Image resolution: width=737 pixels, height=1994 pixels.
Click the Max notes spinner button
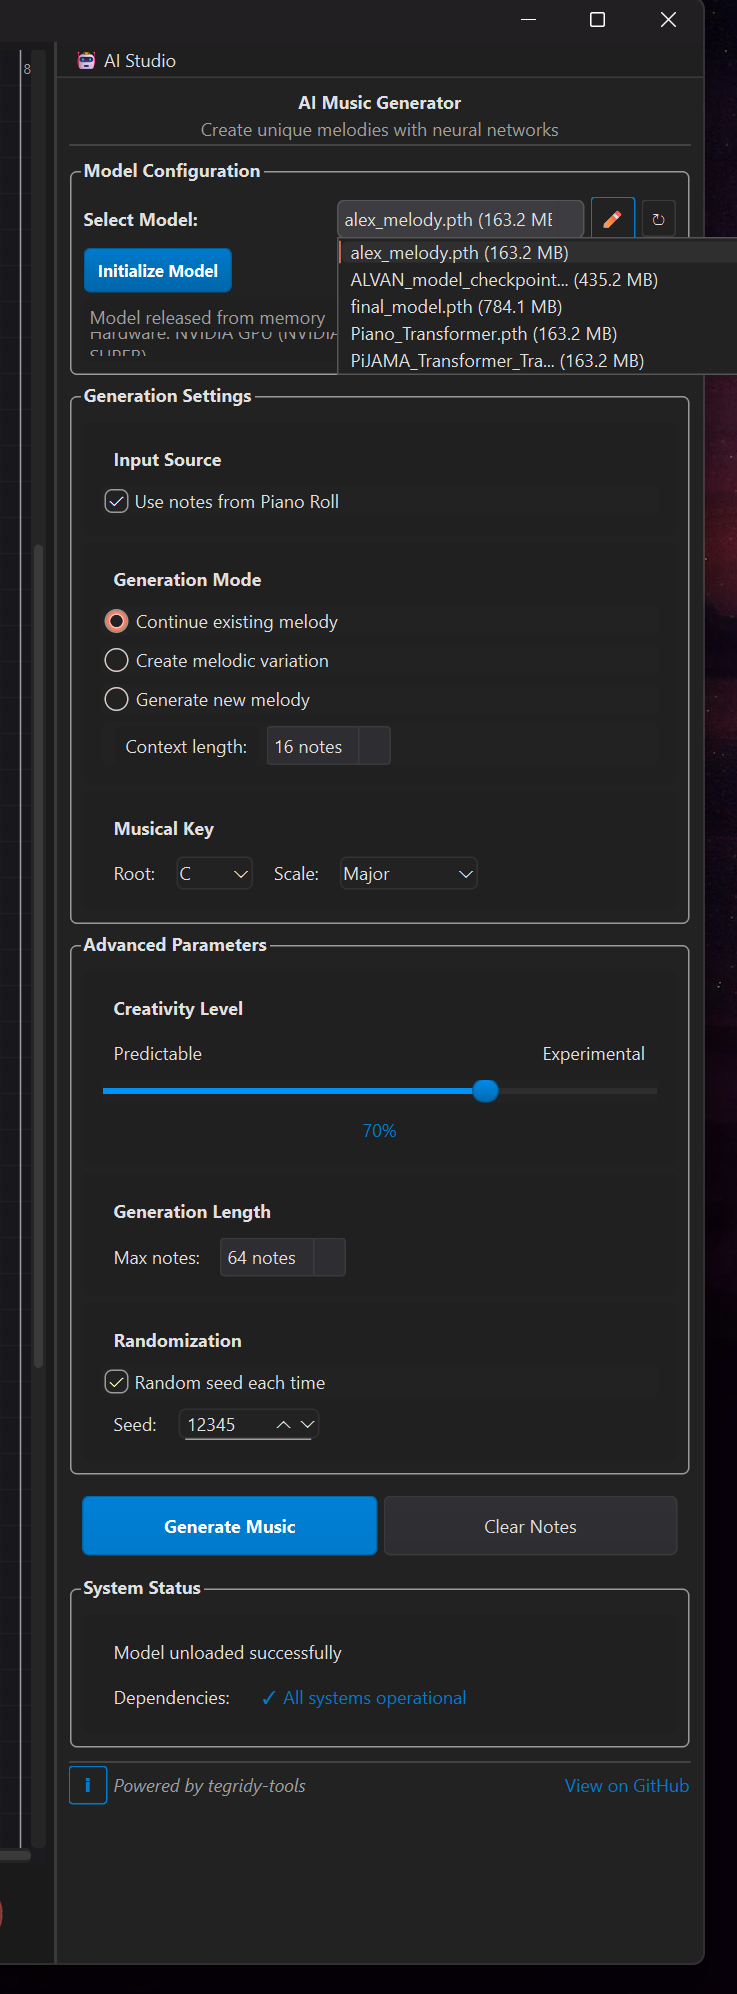tap(329, 1257)
